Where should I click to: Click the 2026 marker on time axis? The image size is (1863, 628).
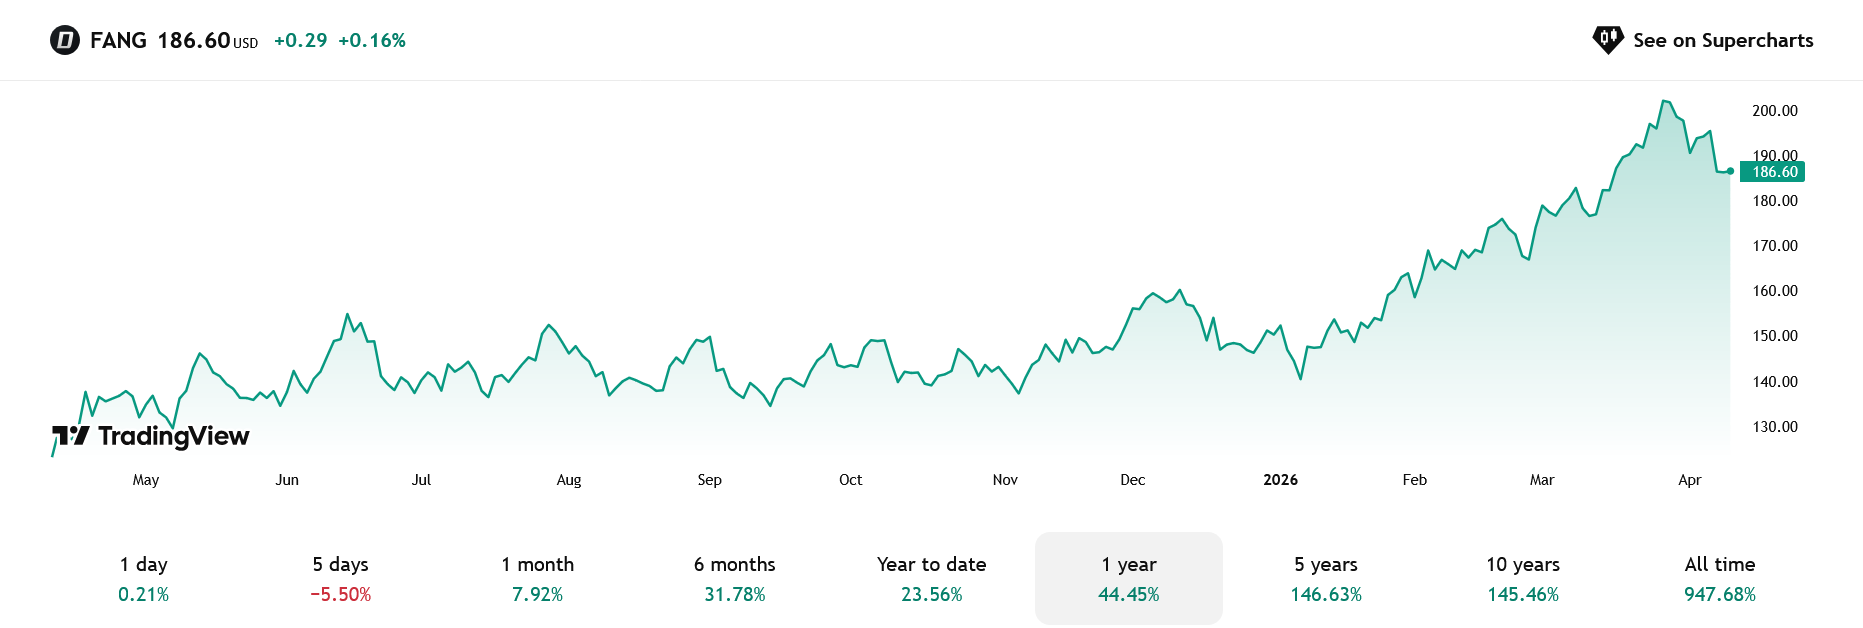click(1280, 480)
